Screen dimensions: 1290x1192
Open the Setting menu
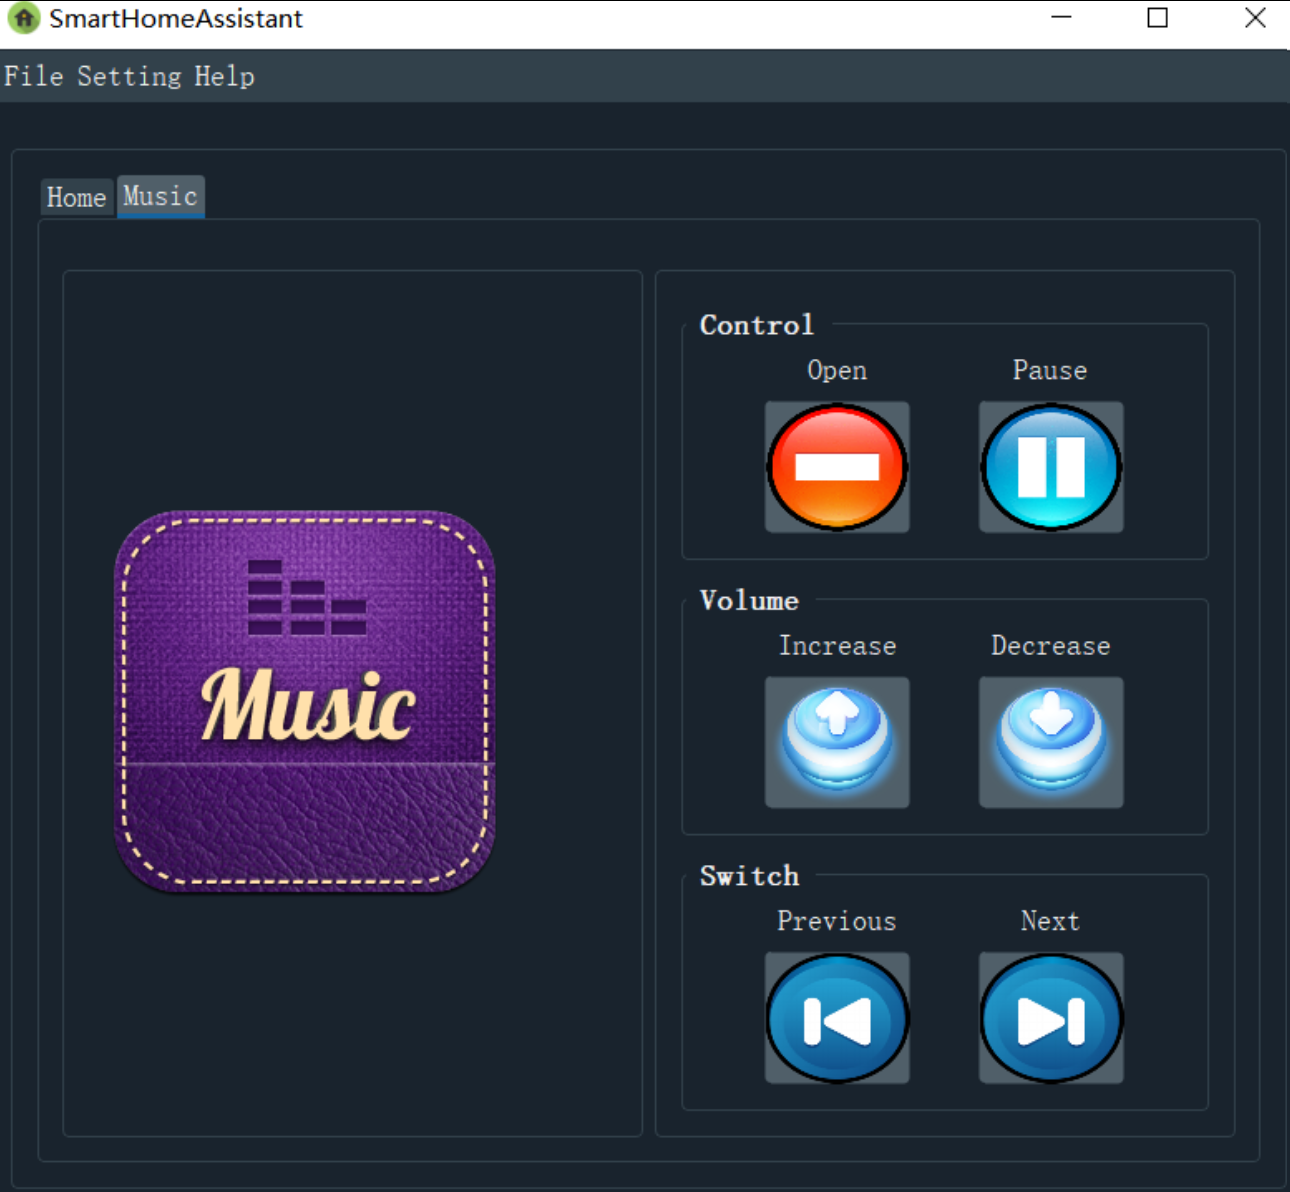130,77
